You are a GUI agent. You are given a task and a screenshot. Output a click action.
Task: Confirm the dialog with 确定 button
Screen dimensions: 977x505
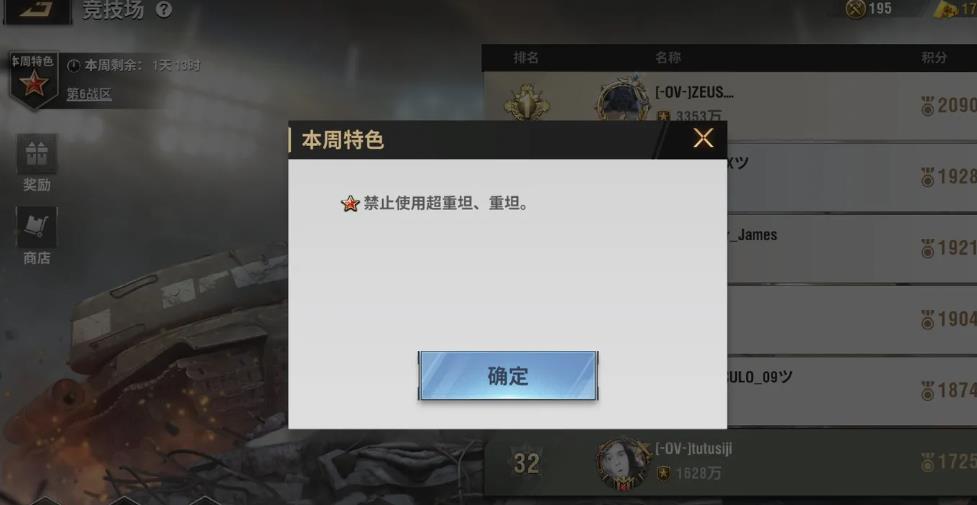click(x=508, y=375)
